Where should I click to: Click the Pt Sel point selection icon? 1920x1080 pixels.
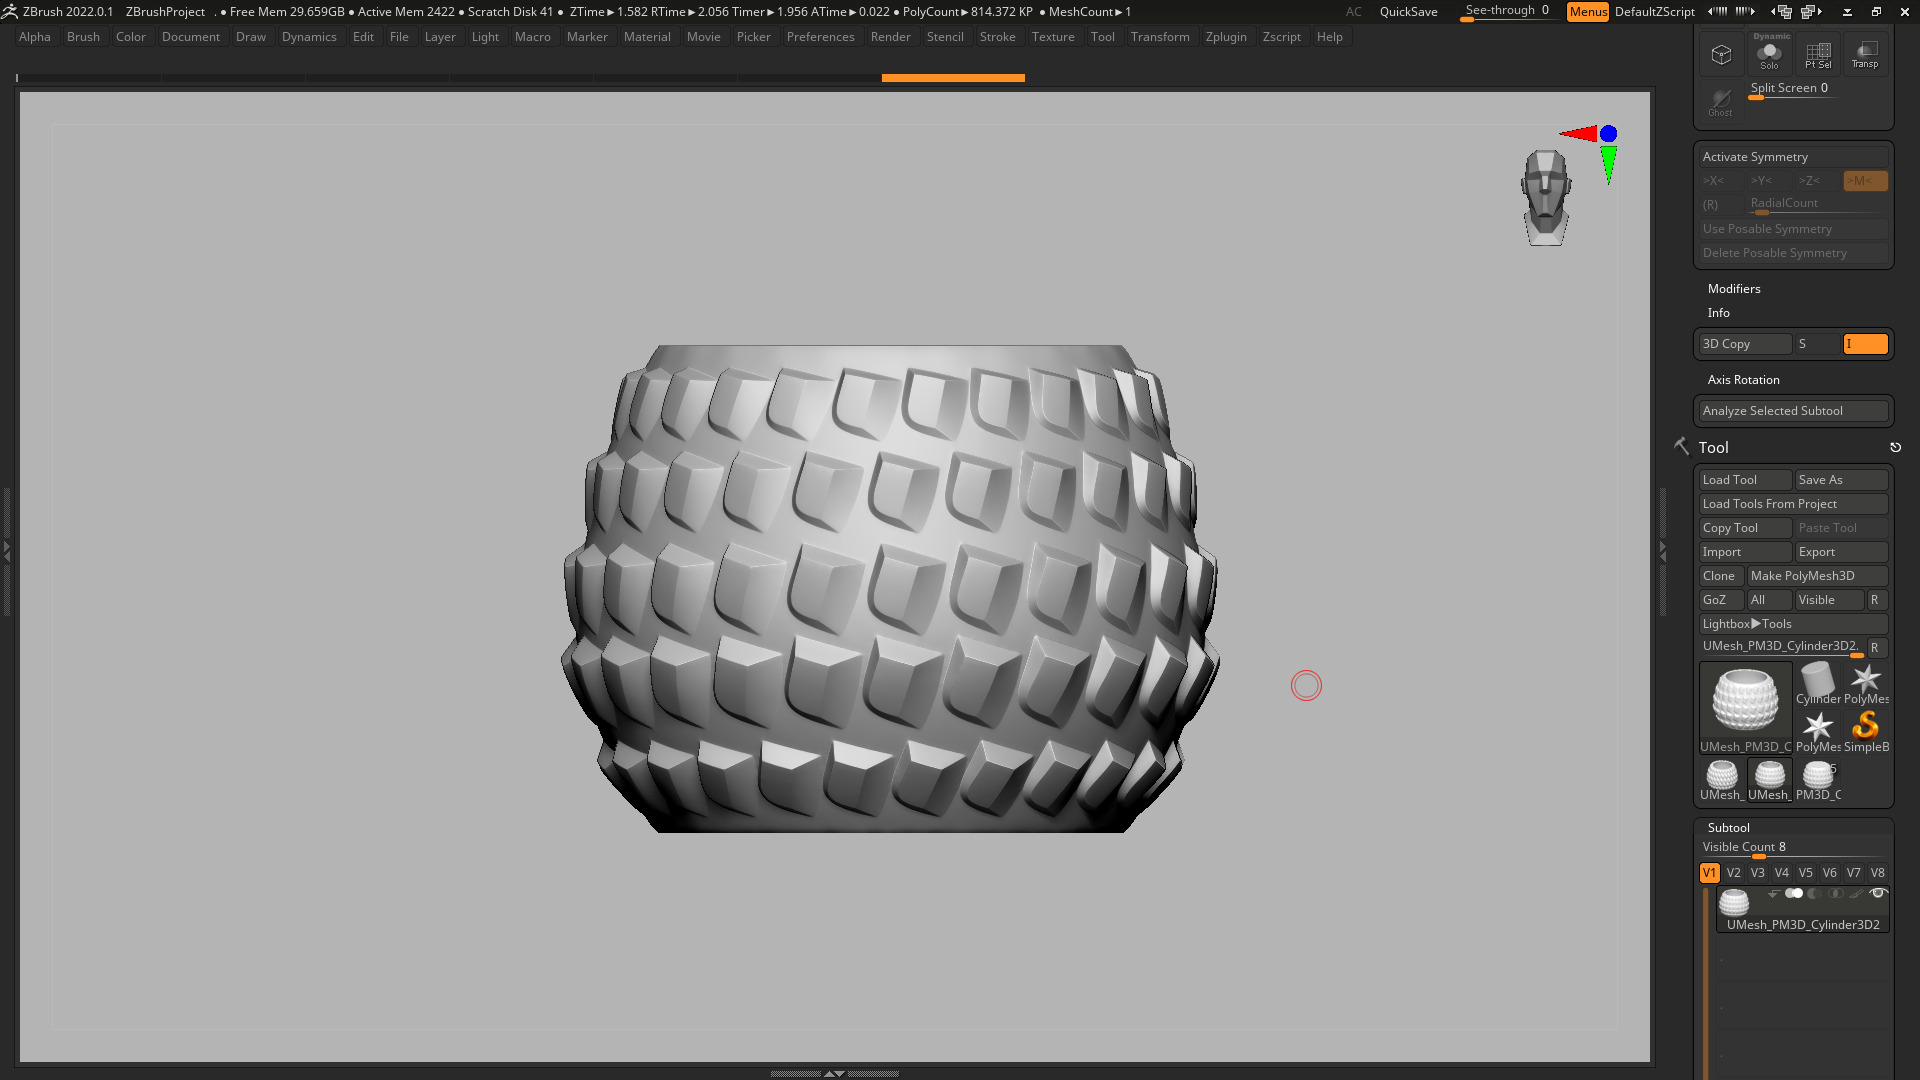coord(1818,54)
